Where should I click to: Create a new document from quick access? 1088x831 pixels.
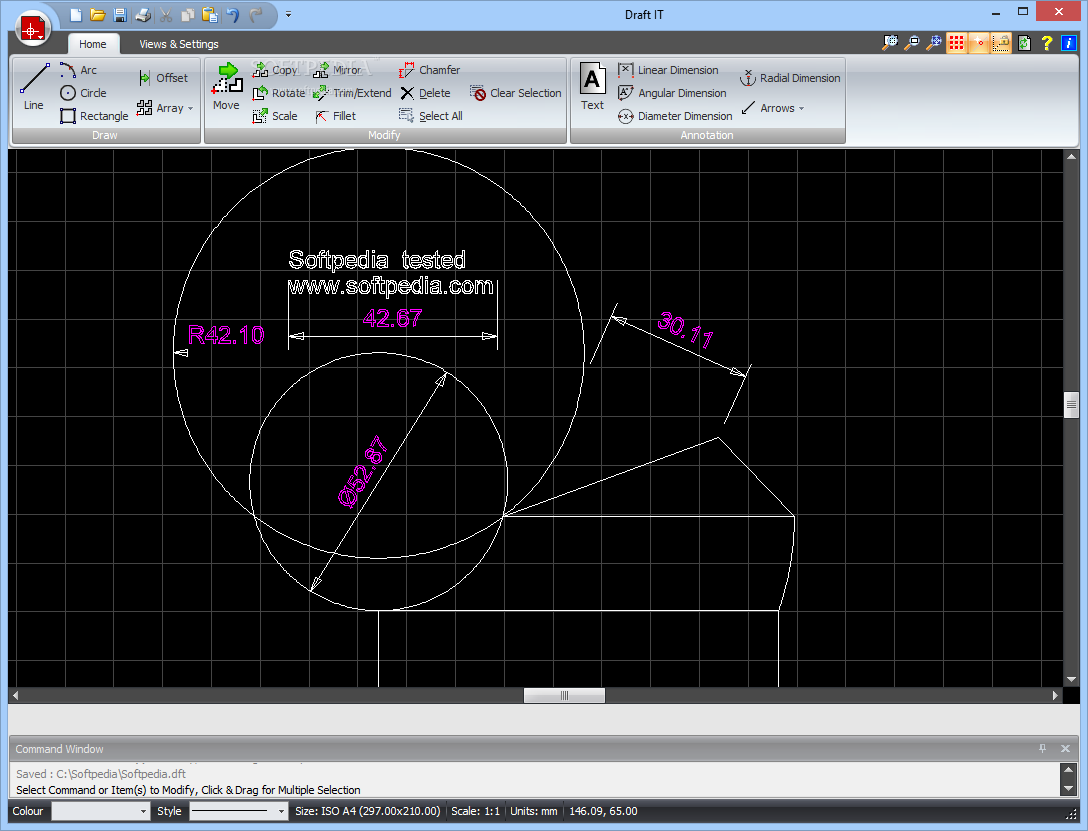tap(76, 15)
